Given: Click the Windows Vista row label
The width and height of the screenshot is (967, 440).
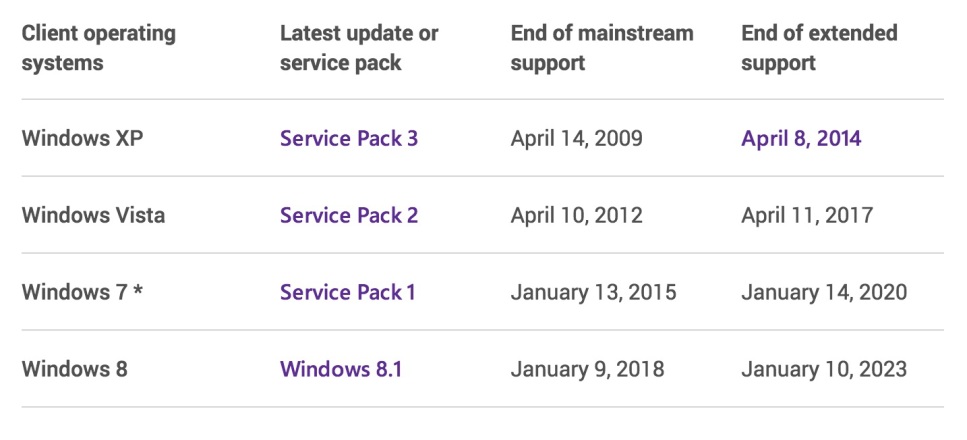Looking at the screenshot, I should coord(93,215).
